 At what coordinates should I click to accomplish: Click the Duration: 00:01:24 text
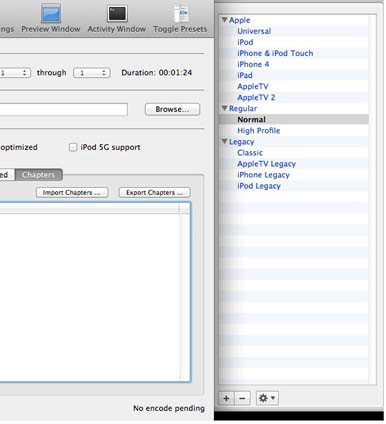156,73
